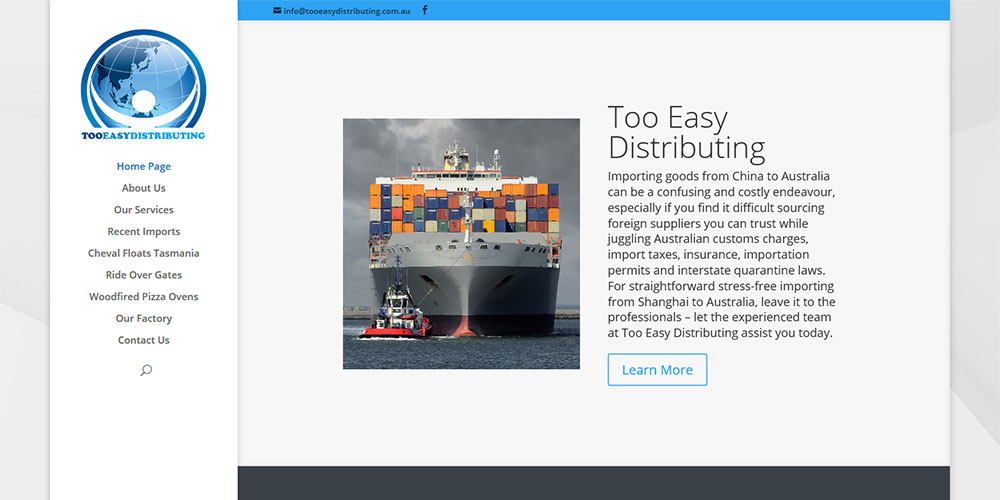Click info@tooeasydistributing.com.au email link
This screenshot has width=1000, height=500.
tap(346, 11)
